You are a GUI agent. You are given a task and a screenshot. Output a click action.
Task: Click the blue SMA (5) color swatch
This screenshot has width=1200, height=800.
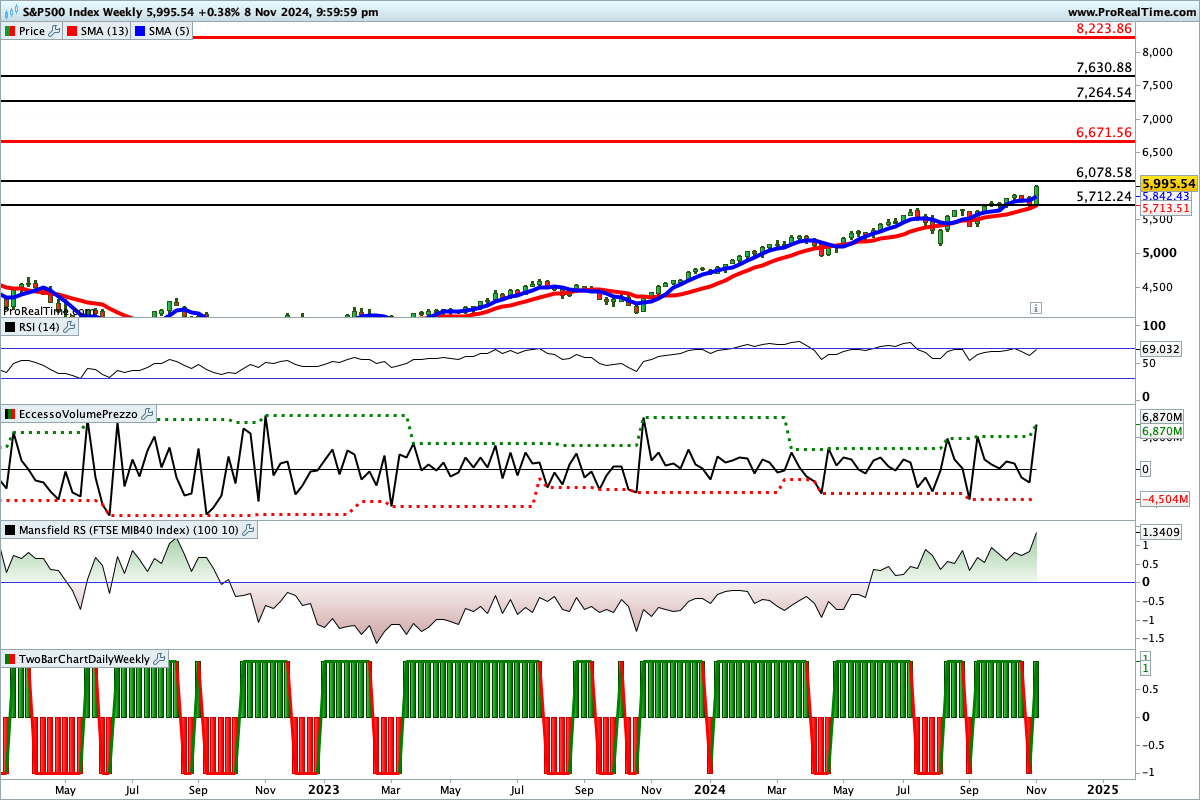[x=139, y=31]
